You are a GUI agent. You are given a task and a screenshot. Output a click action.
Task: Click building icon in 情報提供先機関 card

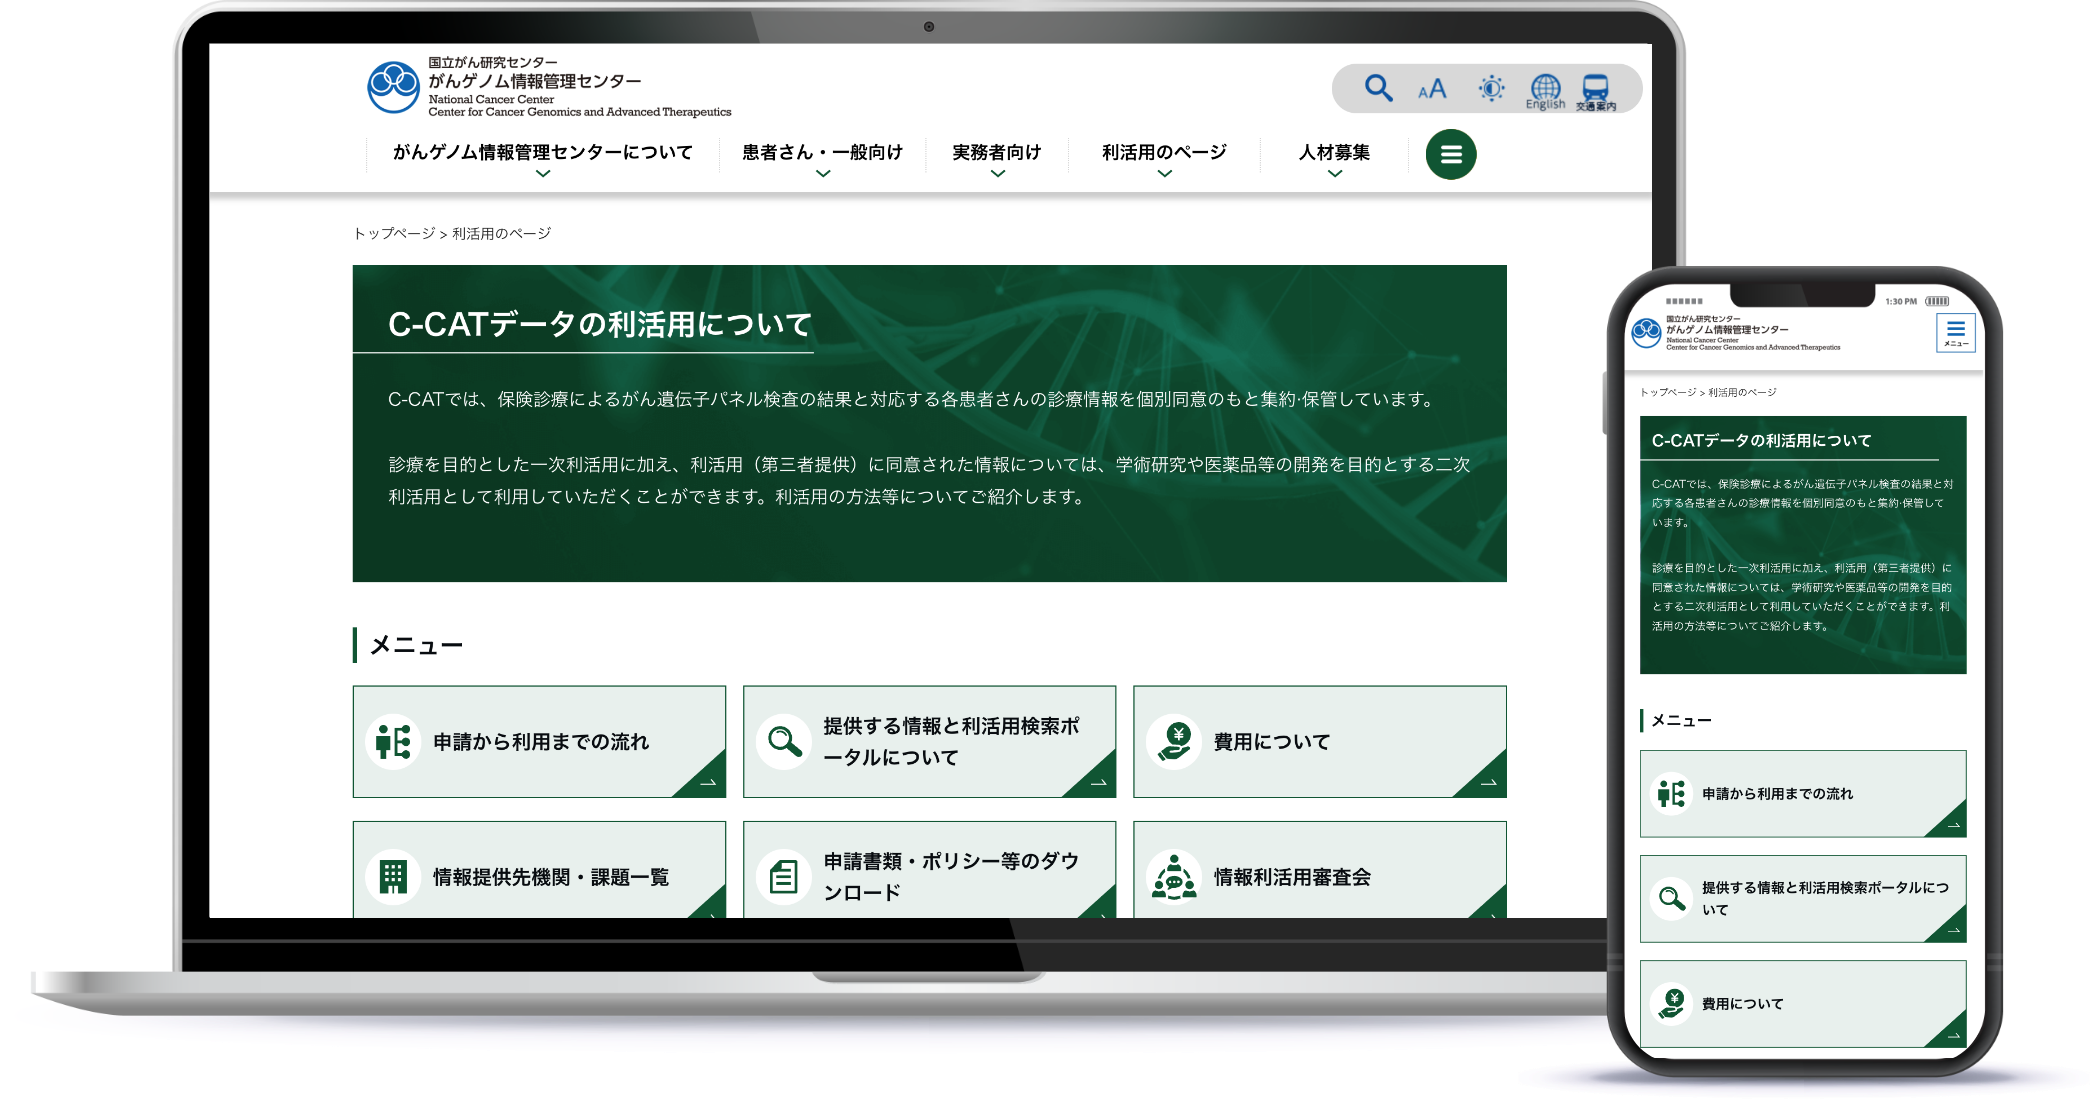tap(393, 877)
